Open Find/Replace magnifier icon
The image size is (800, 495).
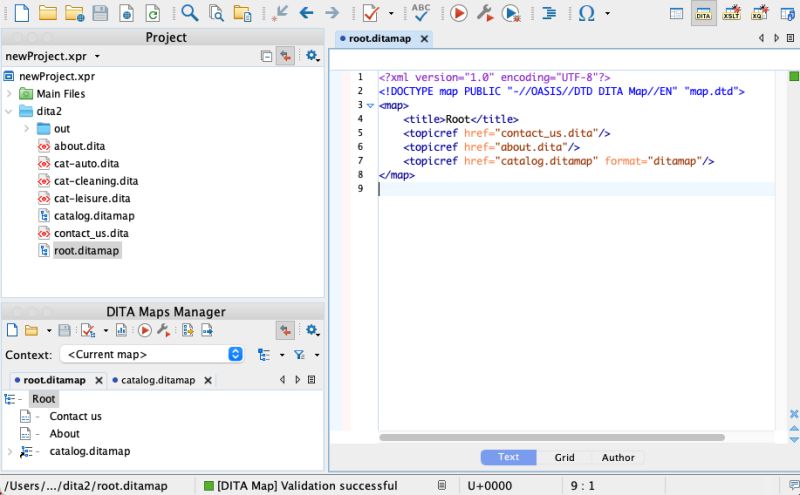[189, 13]
